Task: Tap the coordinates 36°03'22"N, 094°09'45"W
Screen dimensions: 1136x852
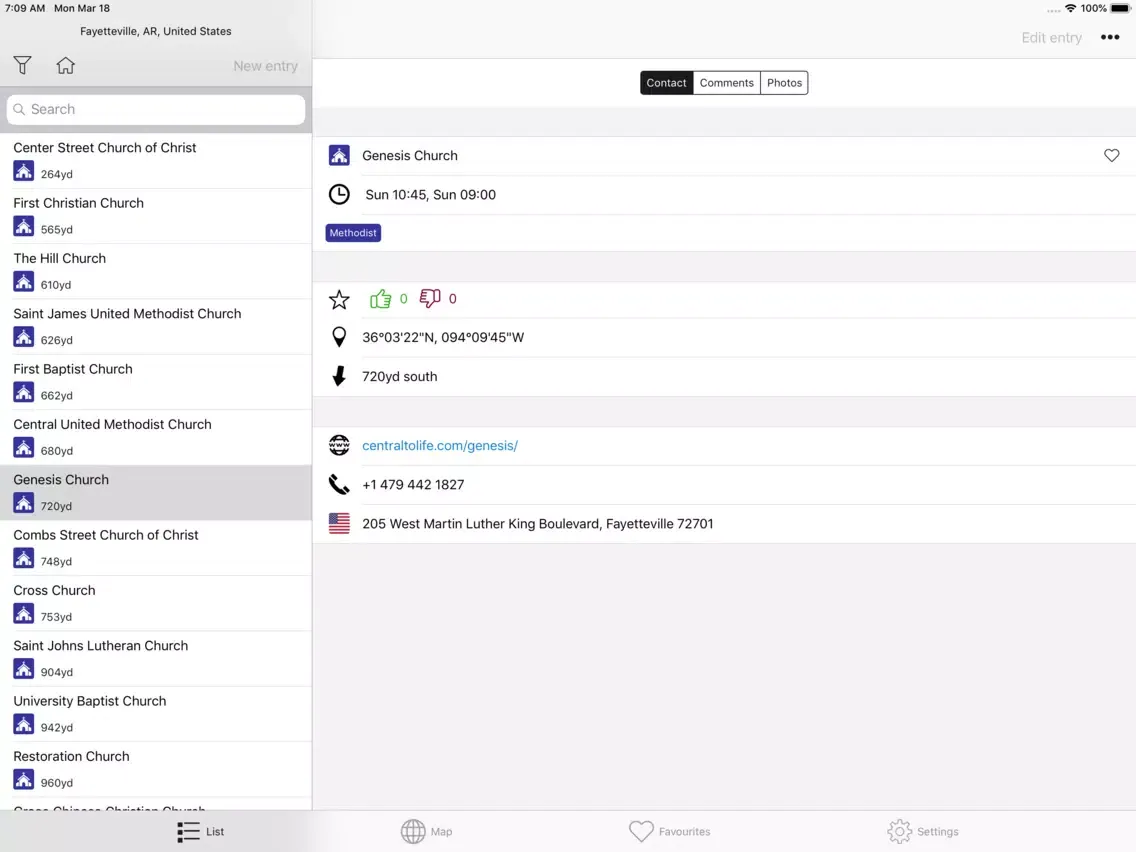Action: 443,338
